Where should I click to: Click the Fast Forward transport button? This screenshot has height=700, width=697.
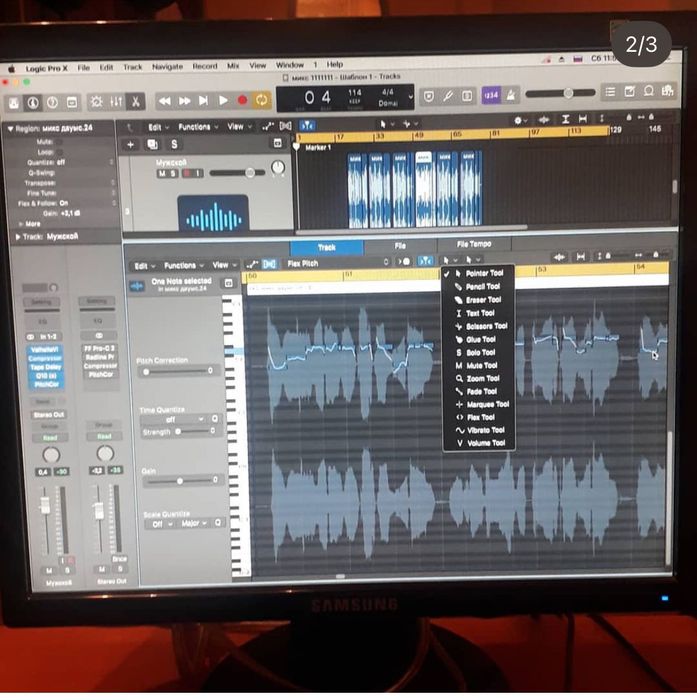point(184,101)
